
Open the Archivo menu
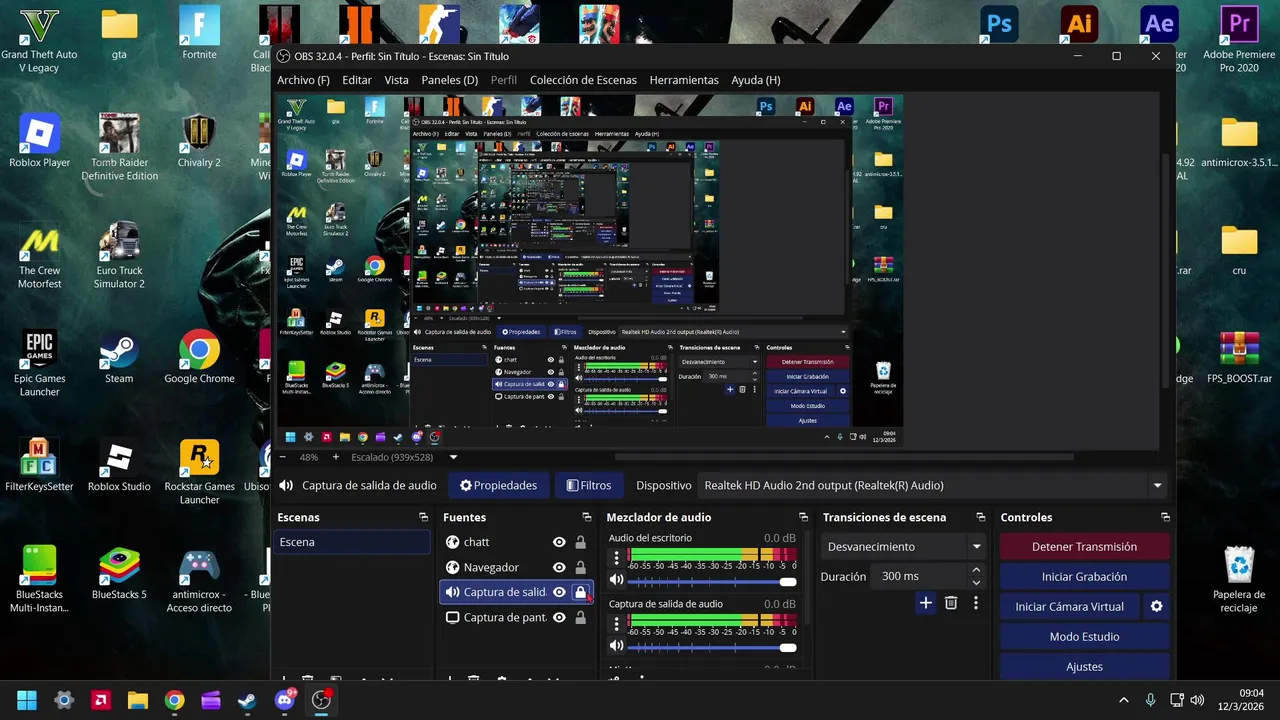[x=303, y=80]
